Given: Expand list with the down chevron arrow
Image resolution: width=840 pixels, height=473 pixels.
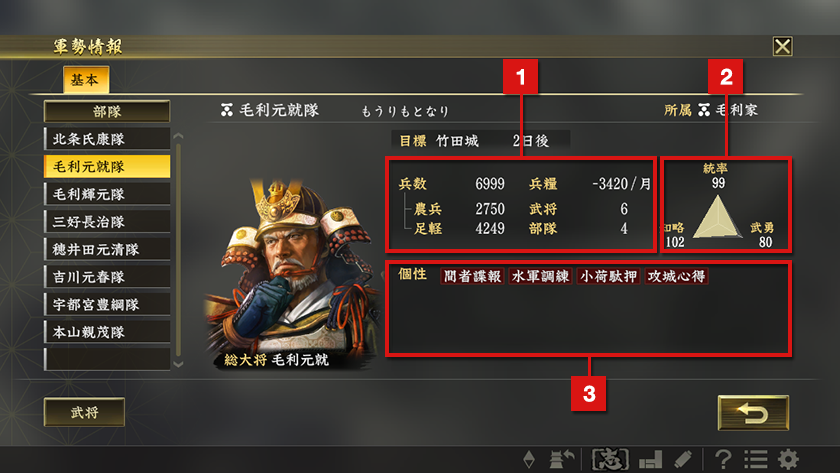Looking at the screenshot, I should point(178,364).
